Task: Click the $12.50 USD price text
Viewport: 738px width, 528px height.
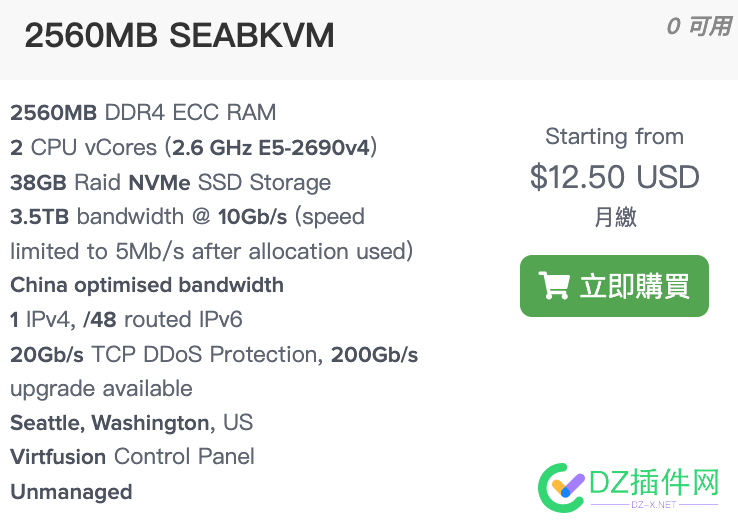Action: (615, 177)
